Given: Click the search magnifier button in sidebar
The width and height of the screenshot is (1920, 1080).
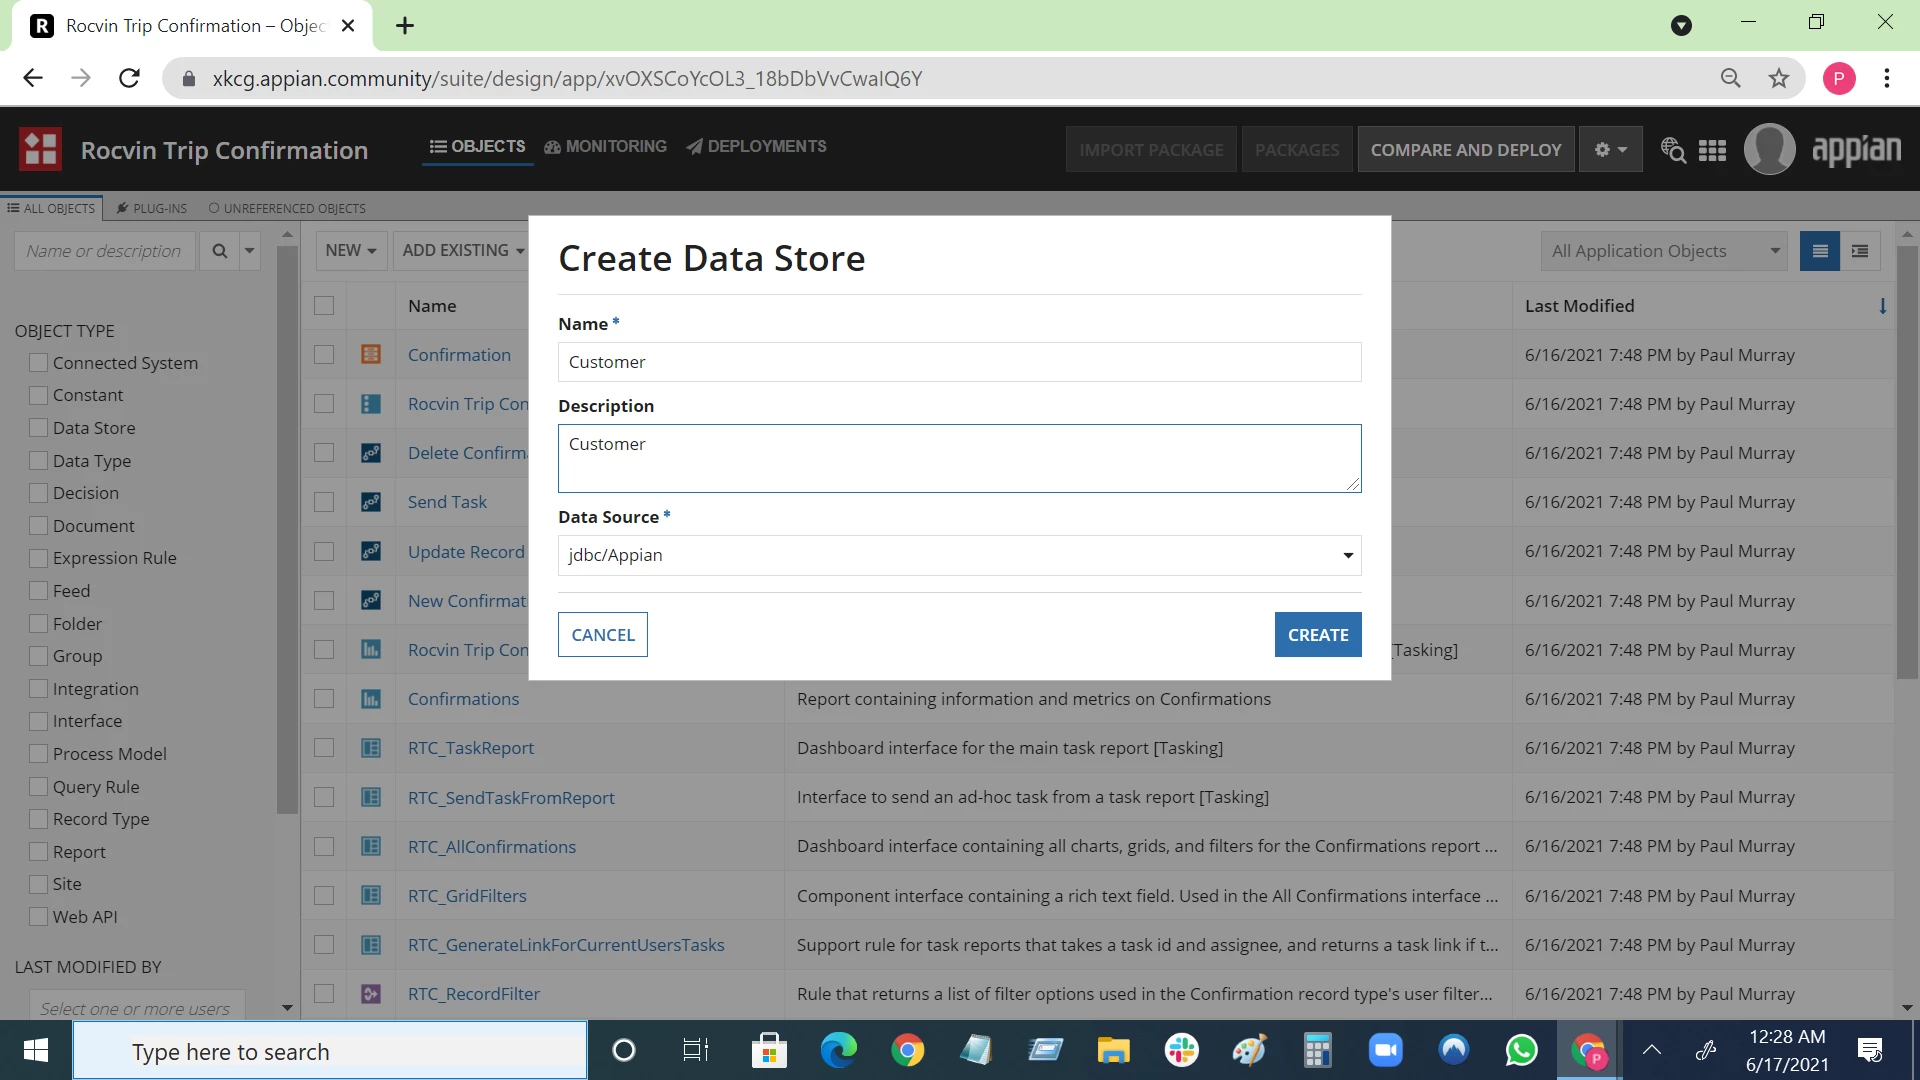Looking at the screenshot, I should click(219, 251).
